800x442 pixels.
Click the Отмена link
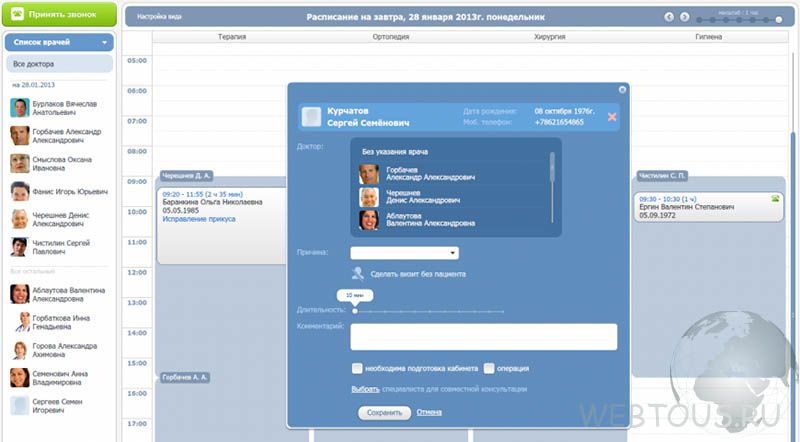coord(429,412)
